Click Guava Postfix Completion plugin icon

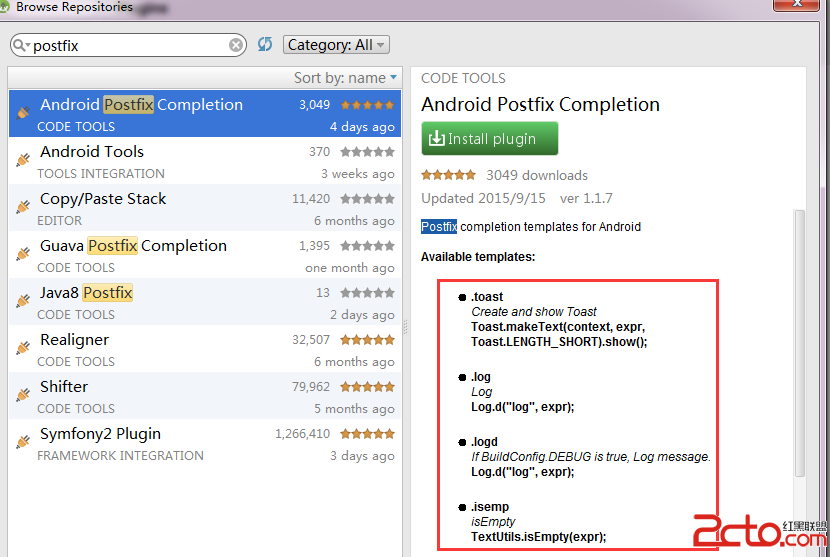pos(23,254)
